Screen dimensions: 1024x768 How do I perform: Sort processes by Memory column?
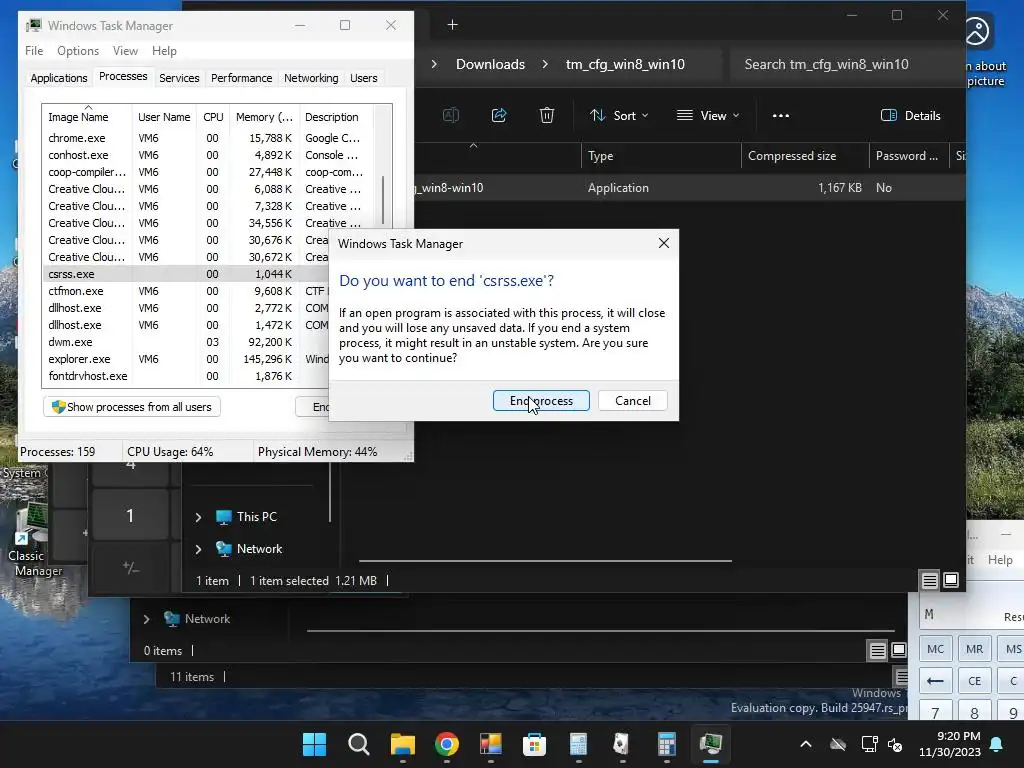pyautogui.click(x=264, y=117)
